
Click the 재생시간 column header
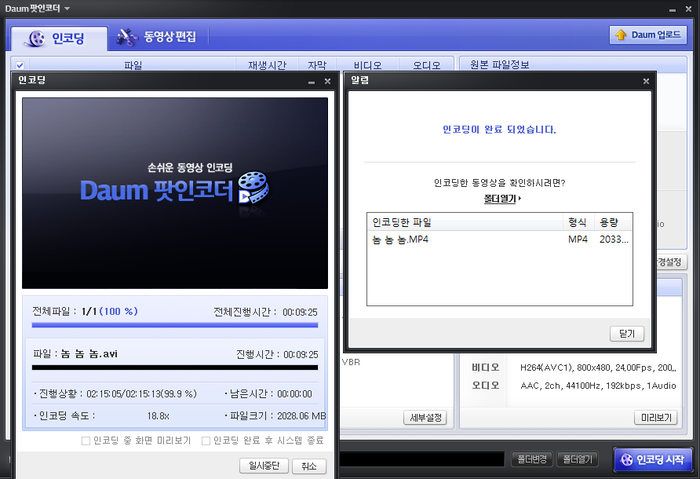(x=267, y=65)
